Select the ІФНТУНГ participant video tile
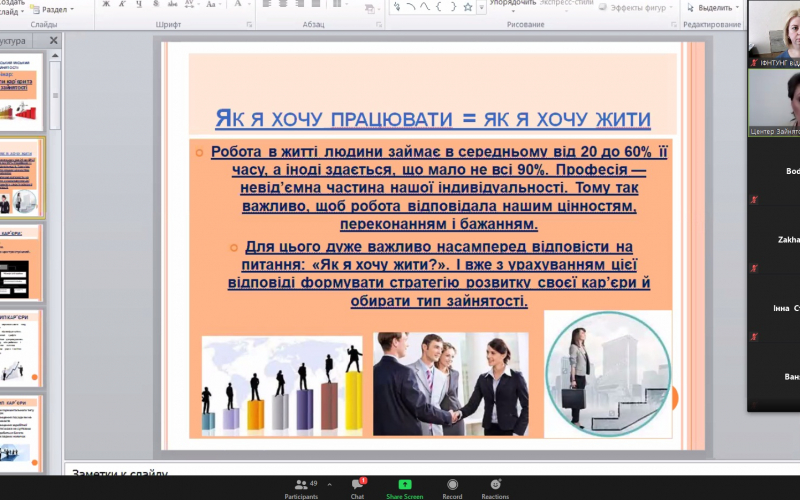The height and width of the screenshot is (500, 800). 774,34
